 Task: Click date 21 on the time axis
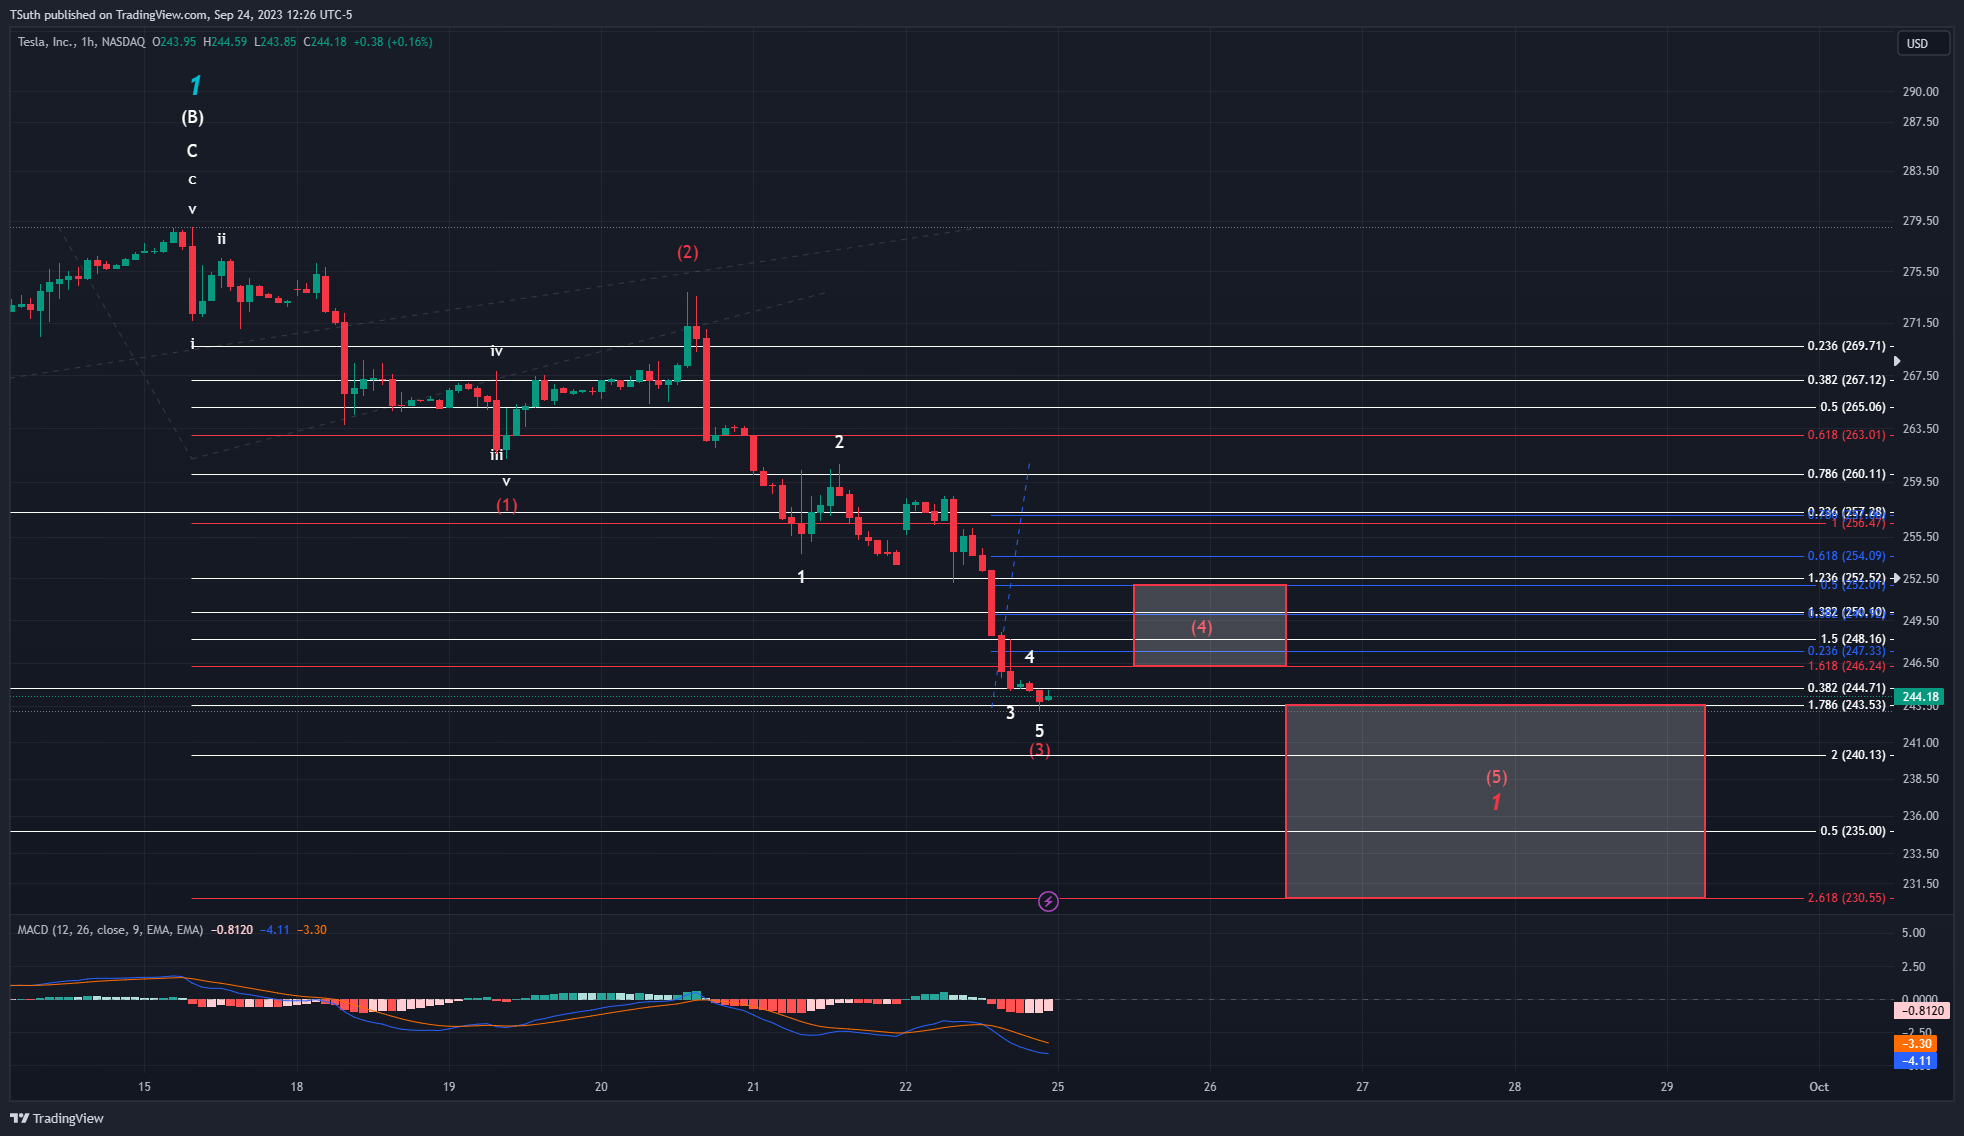[x=753, y=1087]
